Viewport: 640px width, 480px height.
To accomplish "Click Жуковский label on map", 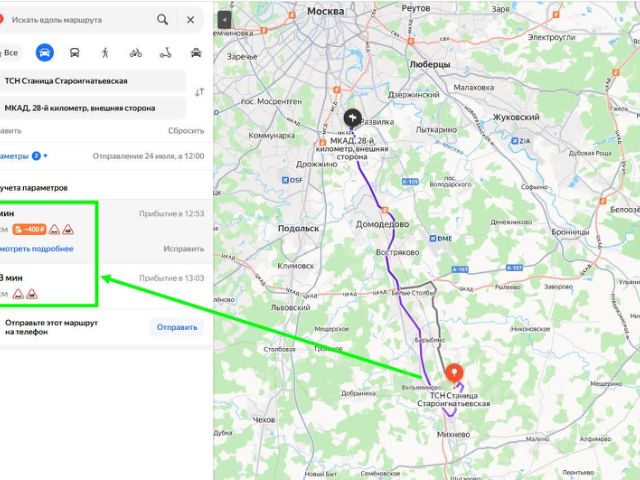I will 516,117.
